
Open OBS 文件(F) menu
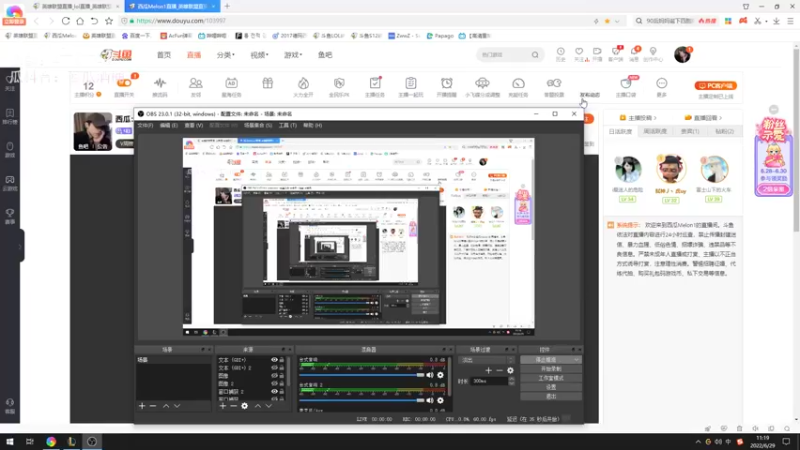pyautogui.click(x=145, y=126)
